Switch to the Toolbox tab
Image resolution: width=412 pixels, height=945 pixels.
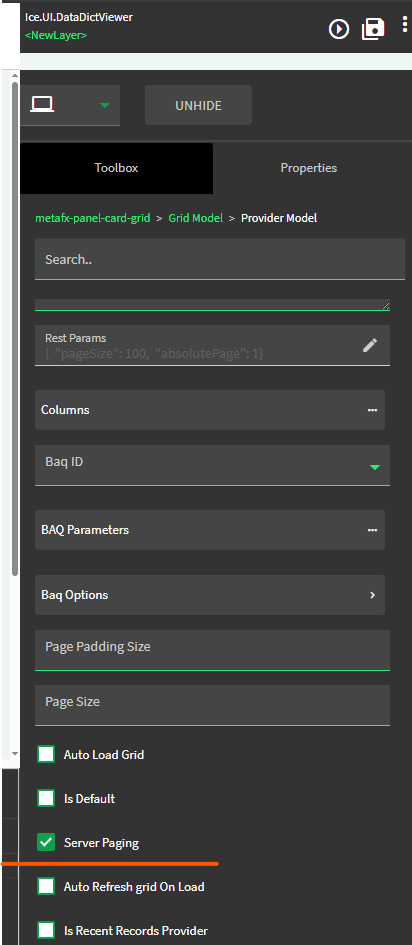pyautogui.click(x=116, y=168)
